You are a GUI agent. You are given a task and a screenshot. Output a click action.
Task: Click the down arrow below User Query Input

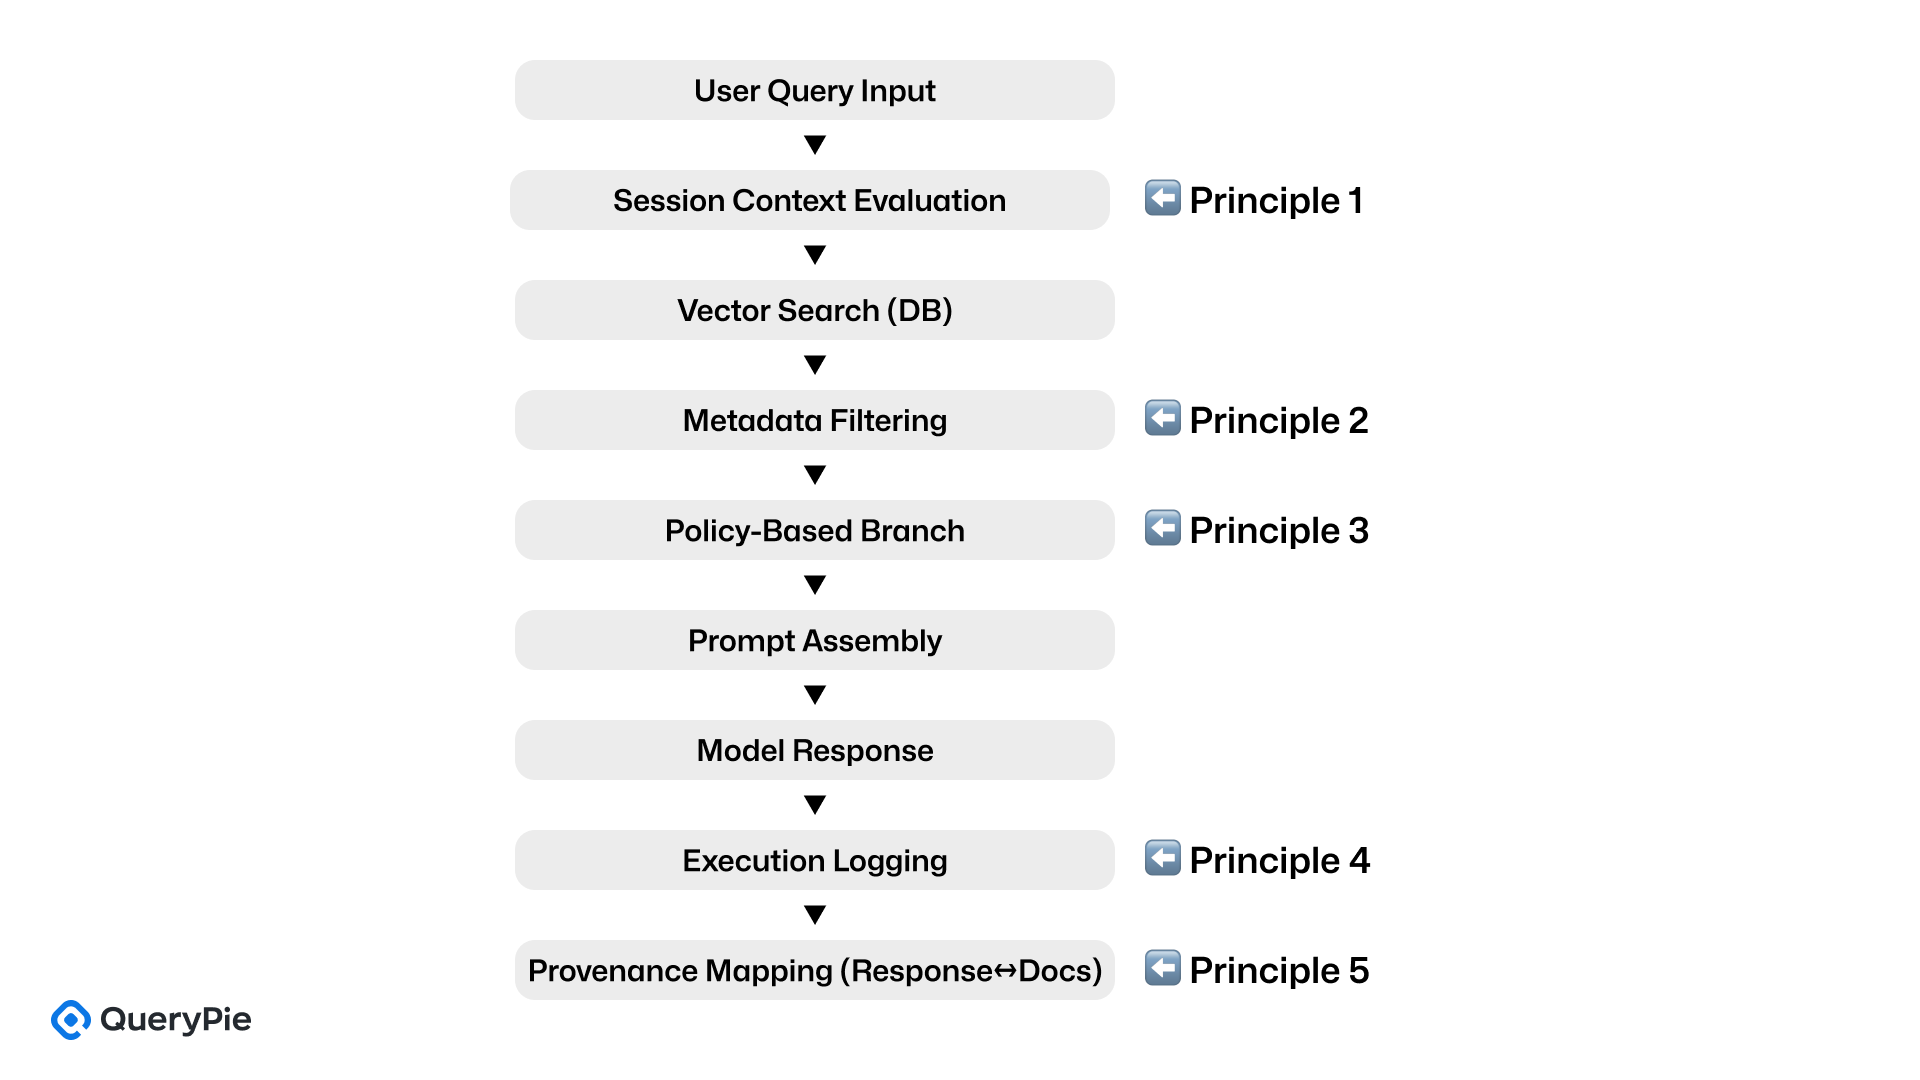(815, 146)
